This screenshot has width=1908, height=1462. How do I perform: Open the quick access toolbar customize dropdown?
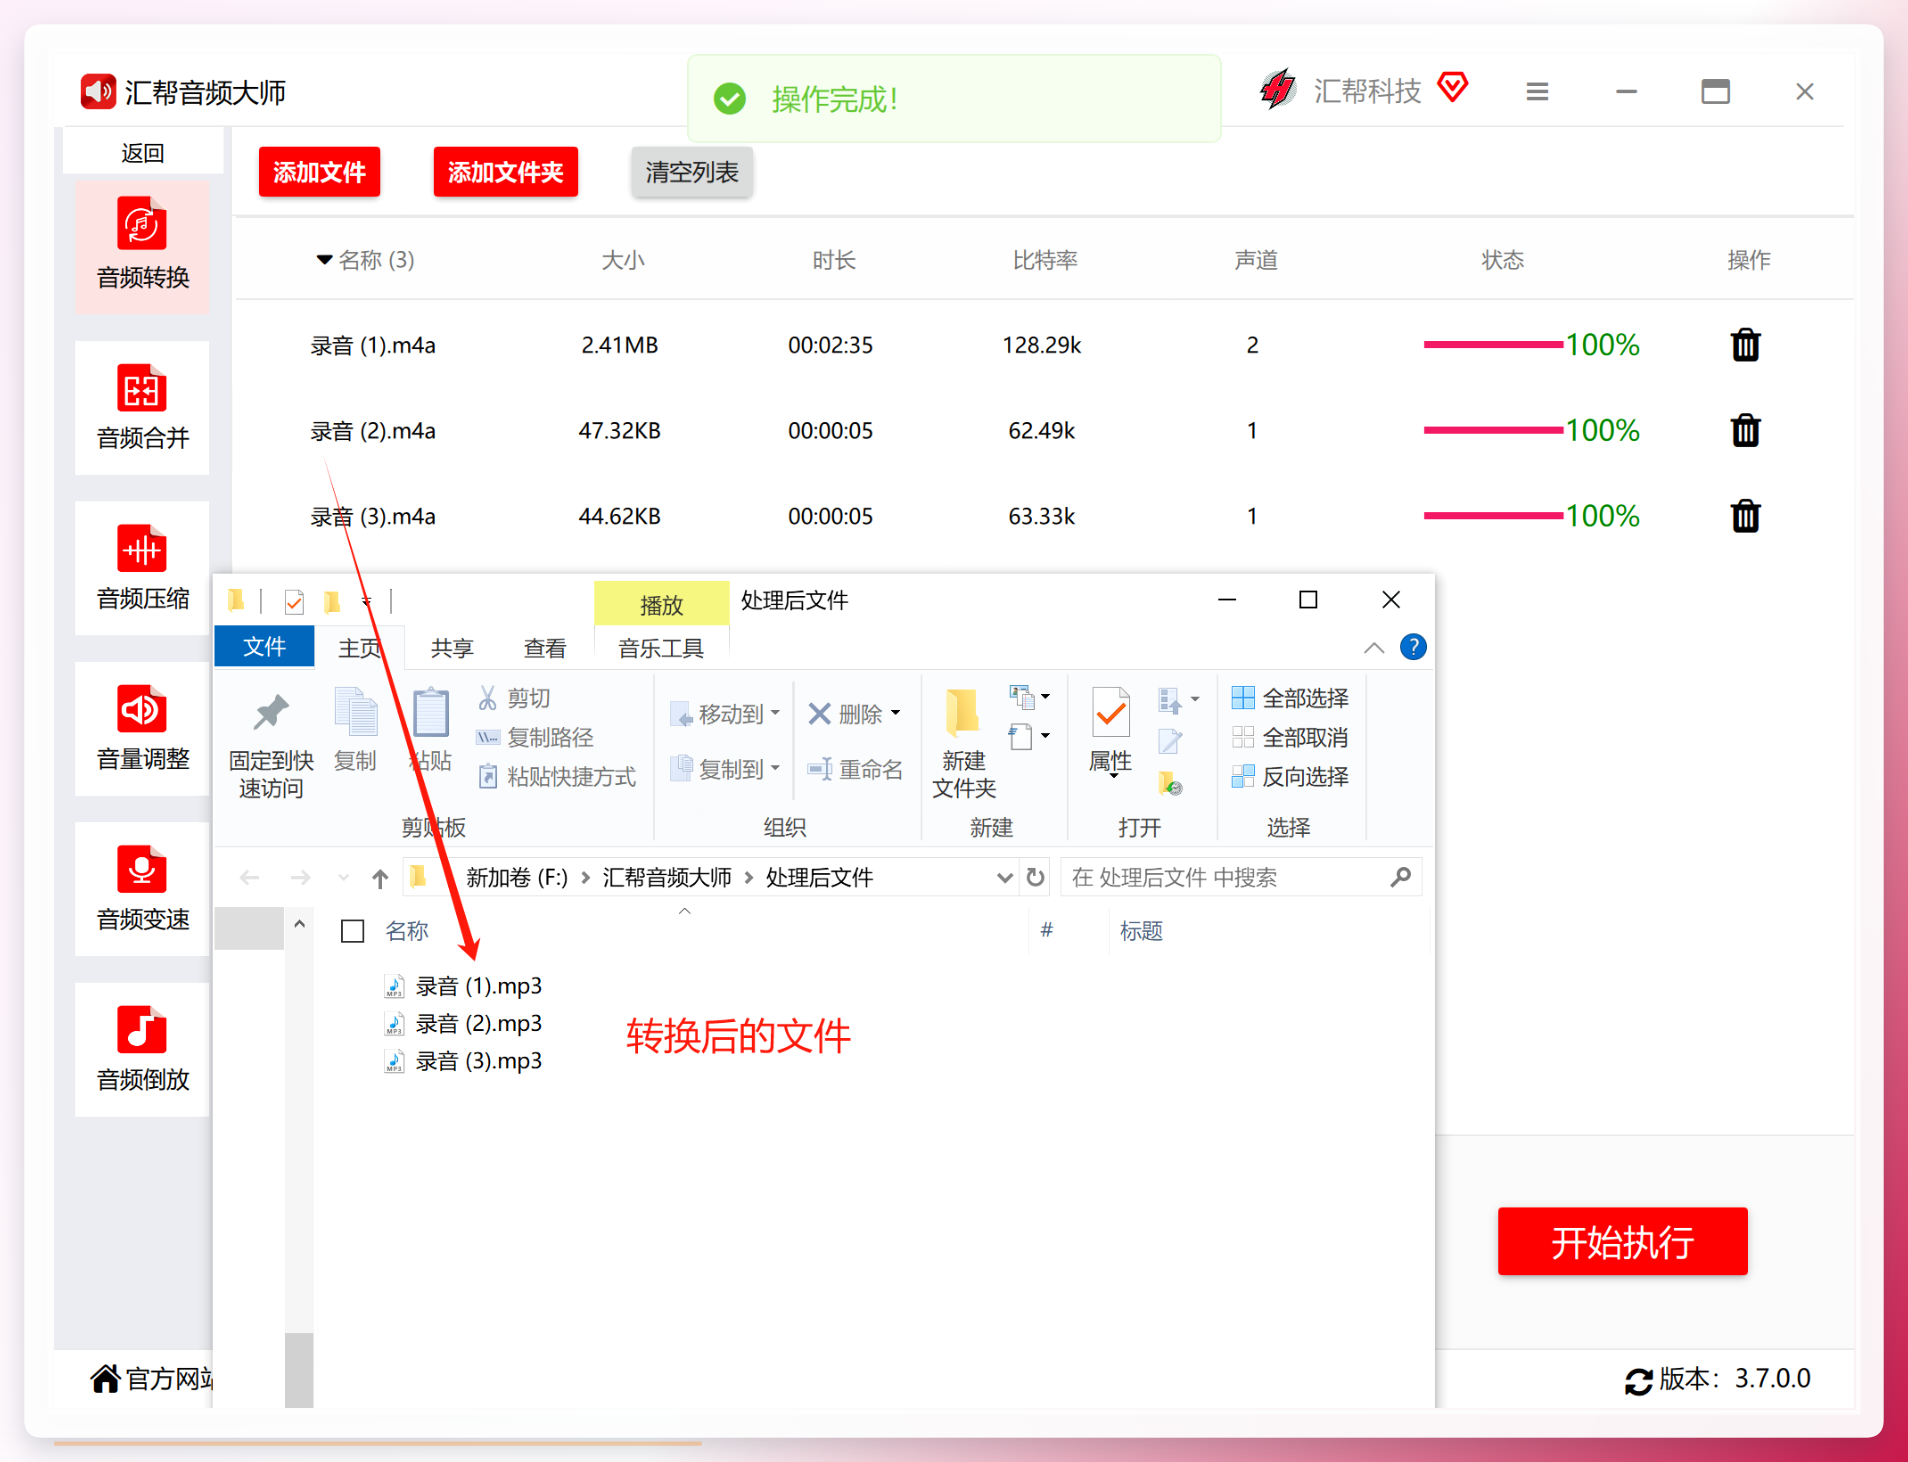click(x=367, y=601)
